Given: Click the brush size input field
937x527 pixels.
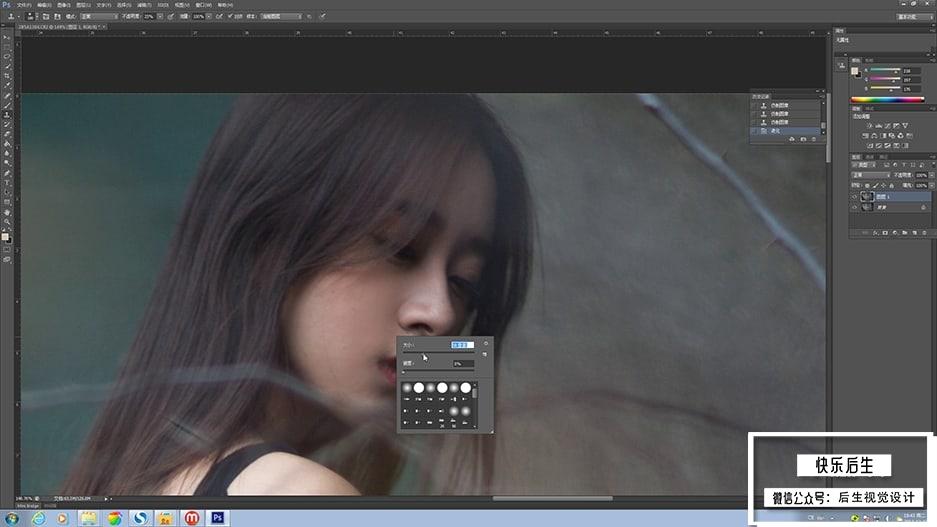Looking at the screenshot, I should 462,344.
